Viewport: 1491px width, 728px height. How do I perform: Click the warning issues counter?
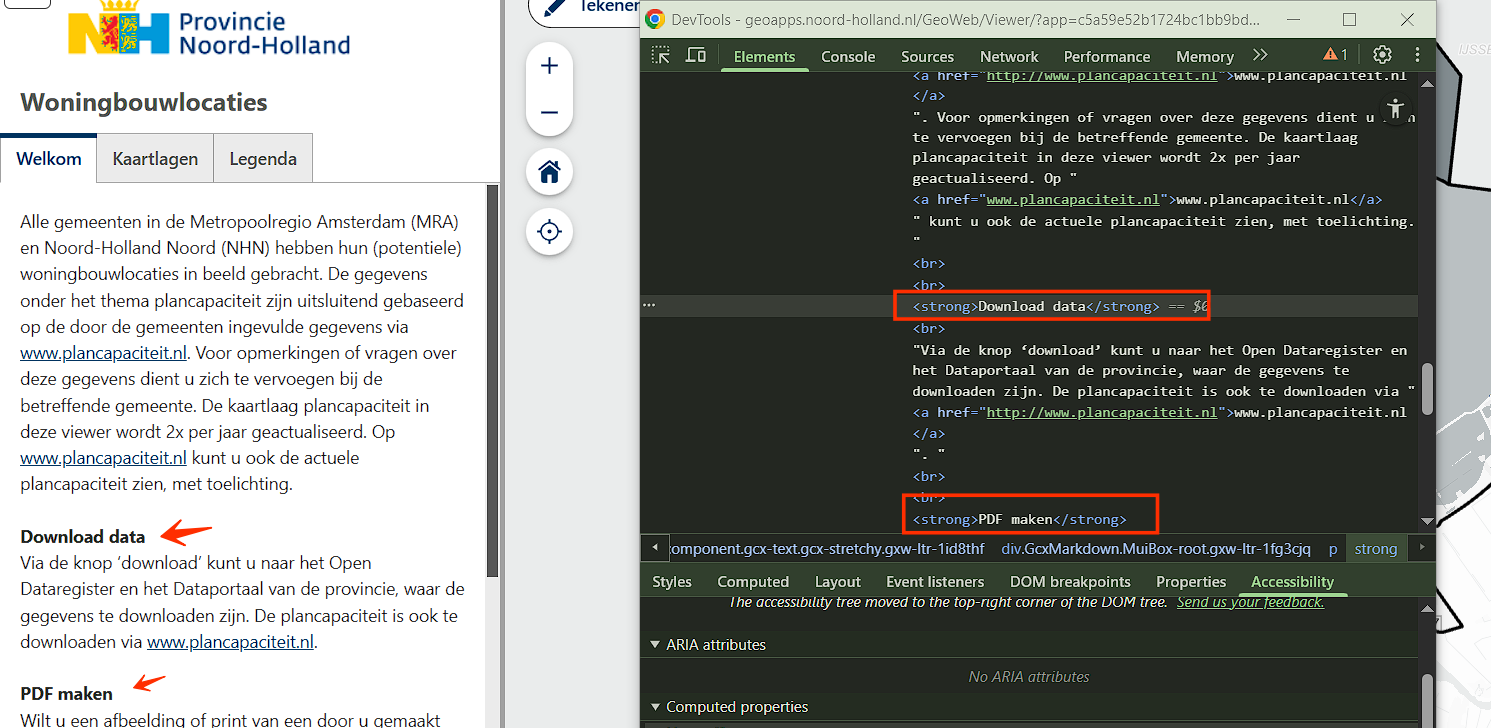click(x=1335, y=55)
